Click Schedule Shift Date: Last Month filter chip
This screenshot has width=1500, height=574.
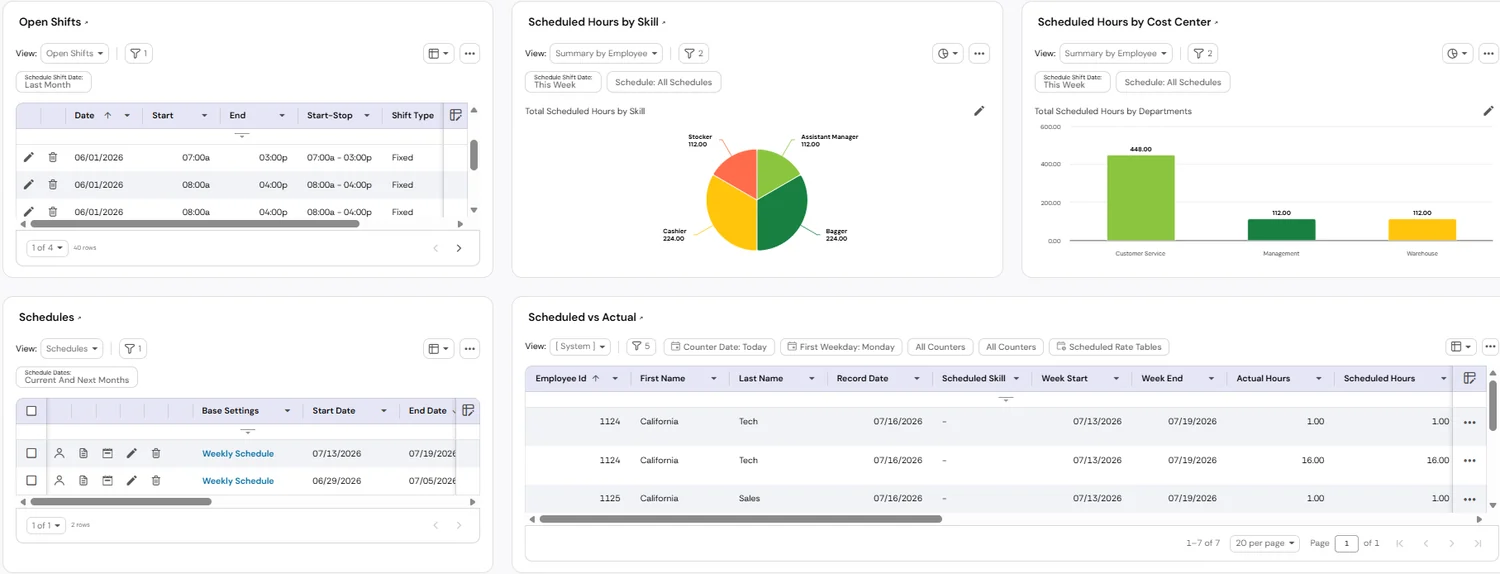tap(54, 82)
